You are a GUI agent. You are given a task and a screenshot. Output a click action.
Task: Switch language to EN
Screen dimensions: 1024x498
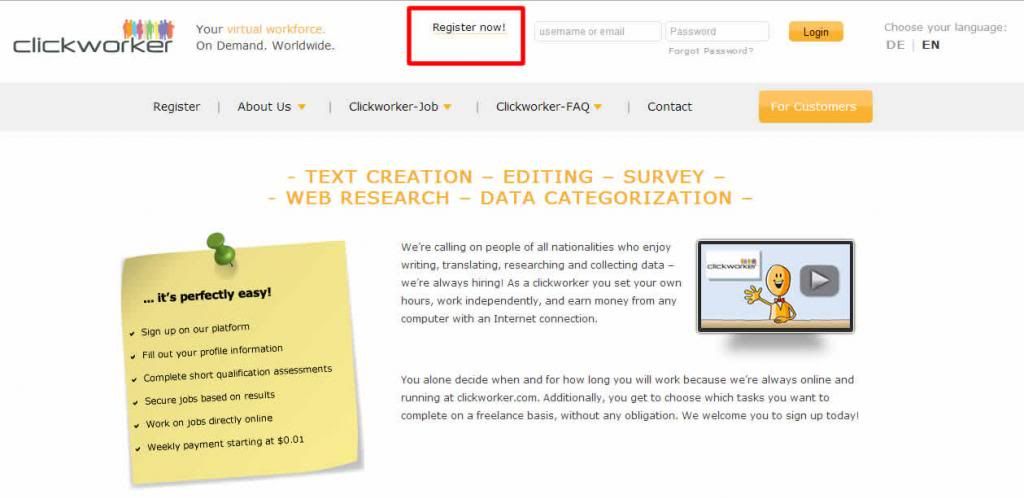pyautogui.click(x=931, y=45)
